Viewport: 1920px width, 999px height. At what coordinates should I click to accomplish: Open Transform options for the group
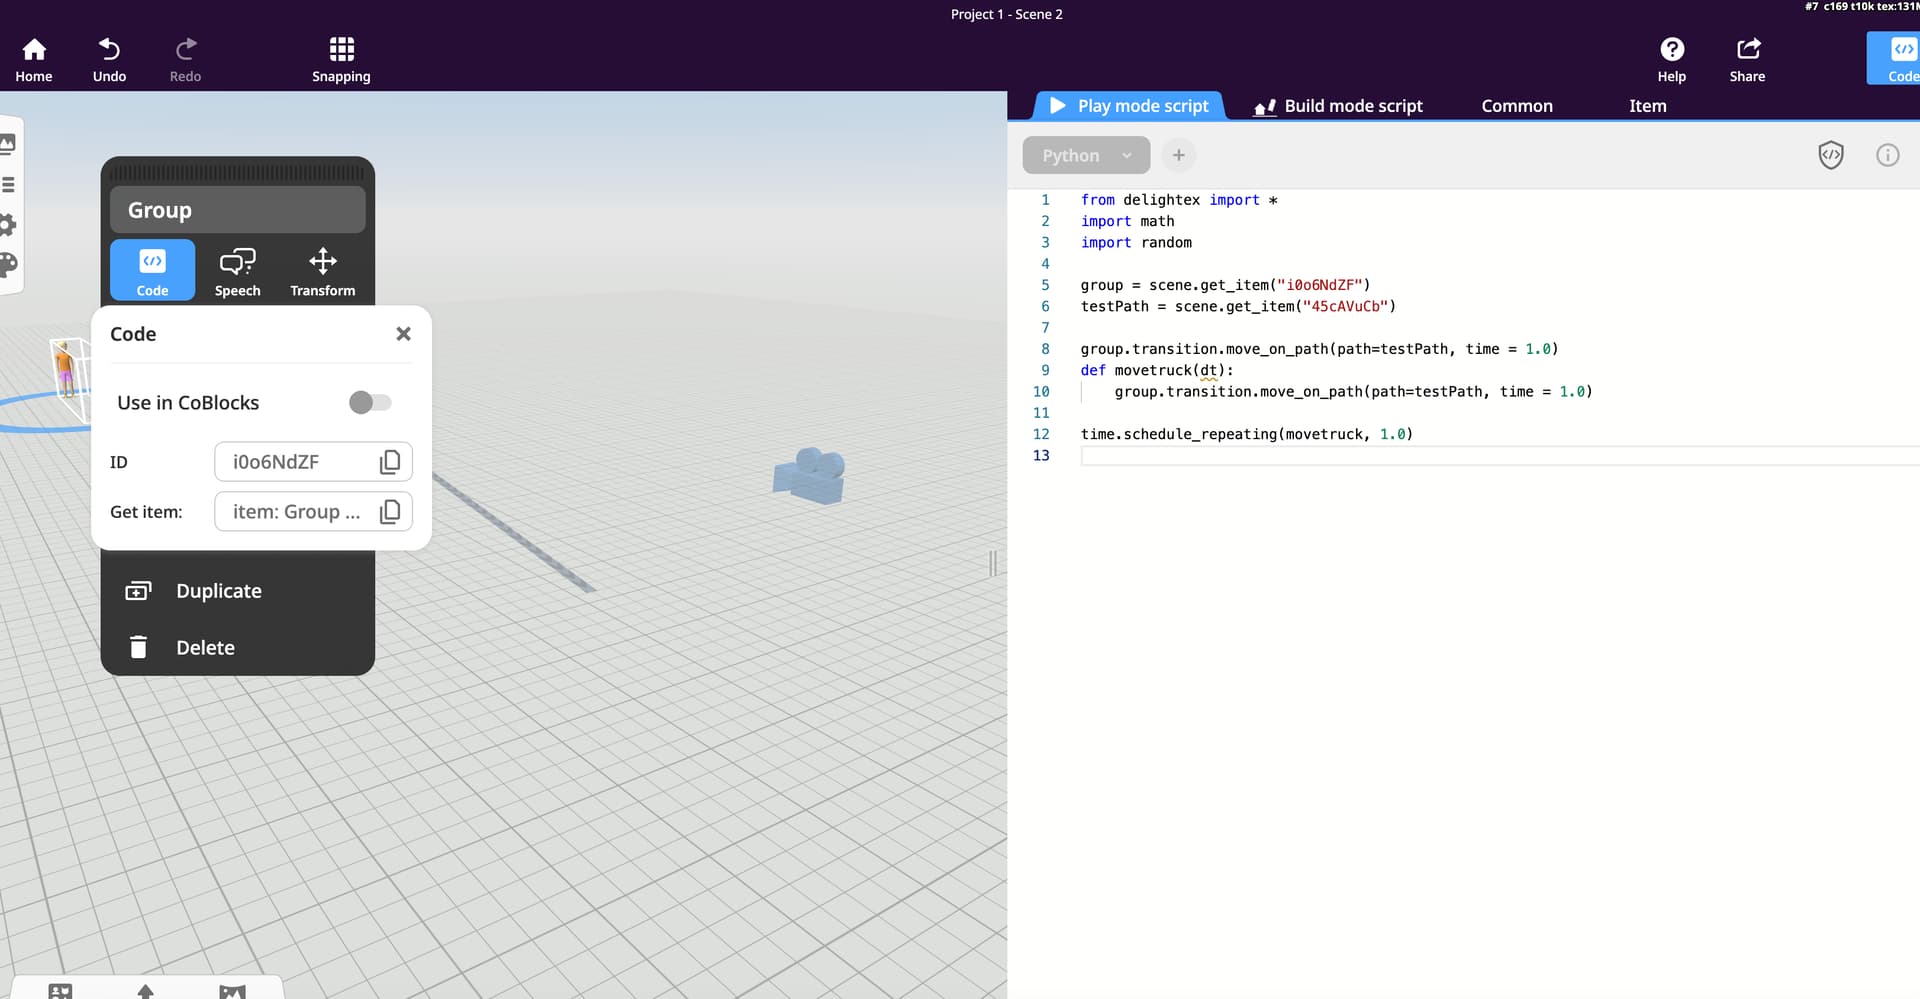click(323, 272)
